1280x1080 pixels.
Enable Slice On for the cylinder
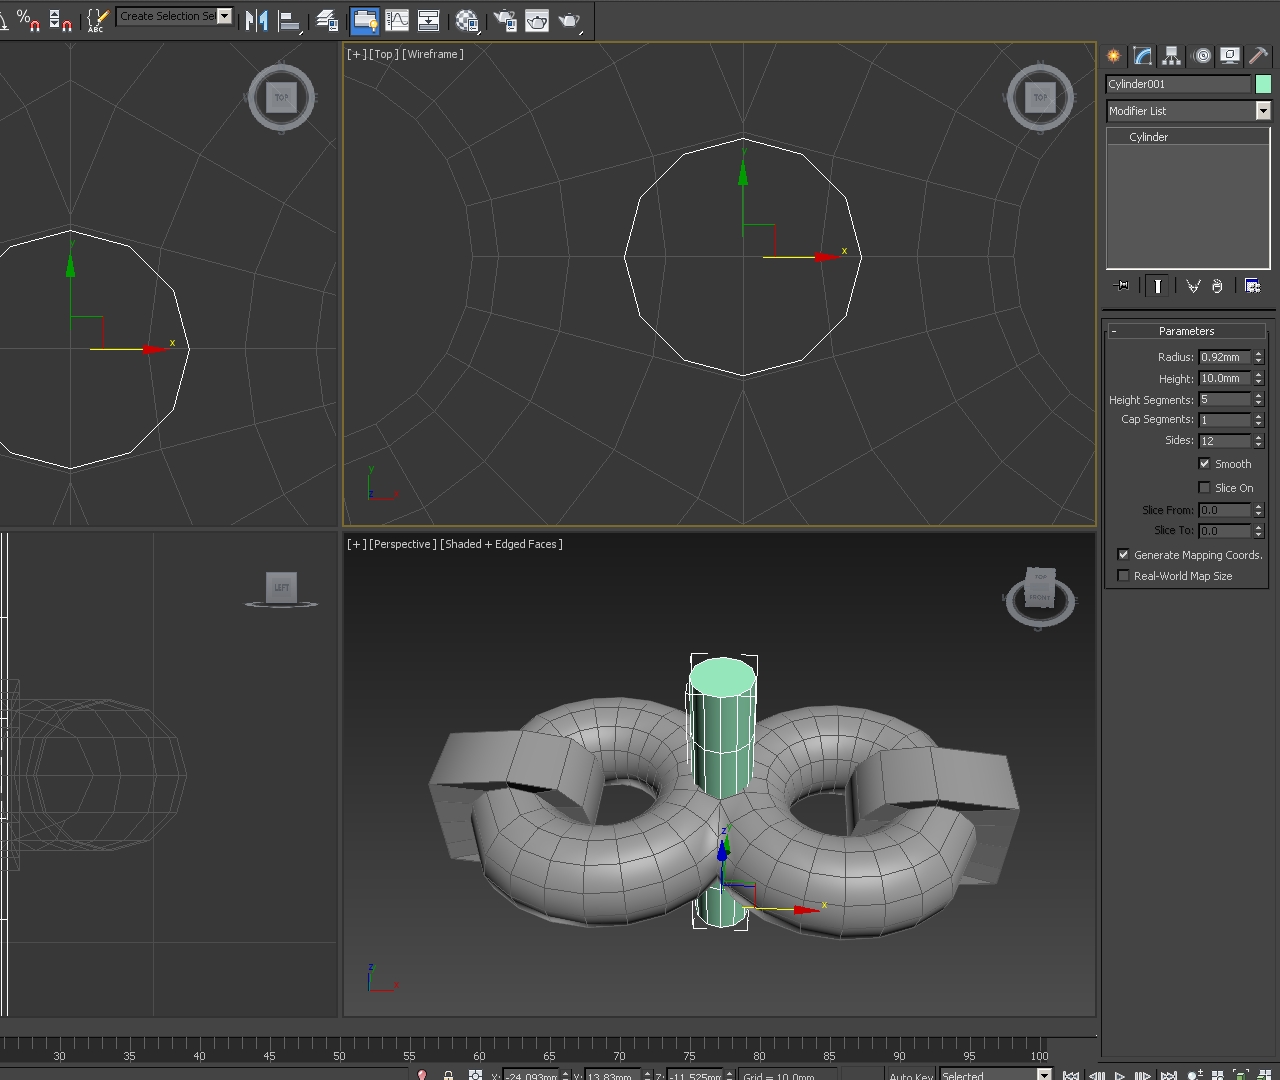click(1205, 487)
